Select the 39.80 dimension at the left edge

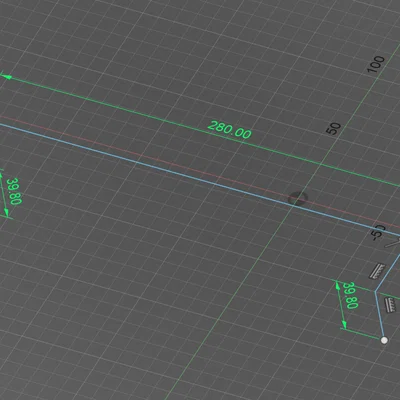(14, 191)
